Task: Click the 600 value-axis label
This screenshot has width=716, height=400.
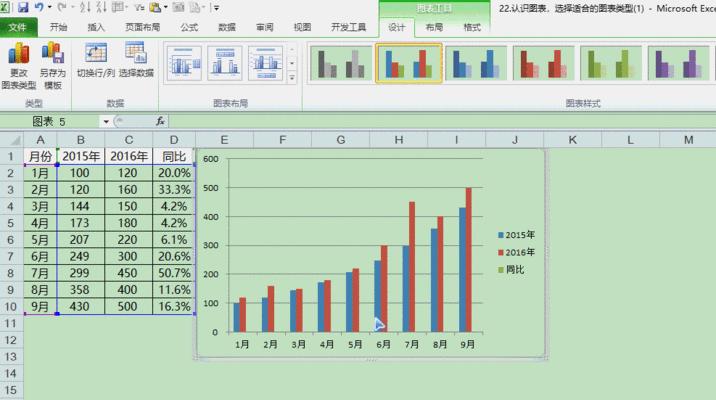Action: pos(211,159)
